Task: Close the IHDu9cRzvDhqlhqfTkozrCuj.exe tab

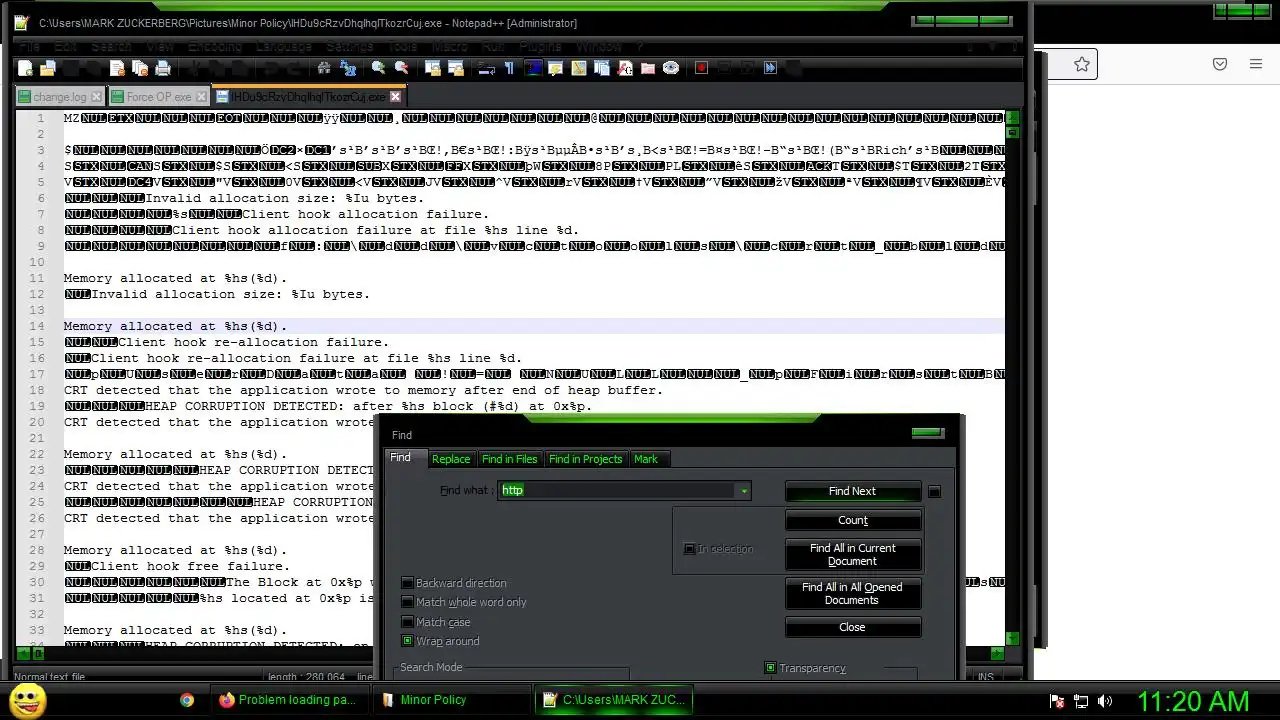Action: (395, 97)
